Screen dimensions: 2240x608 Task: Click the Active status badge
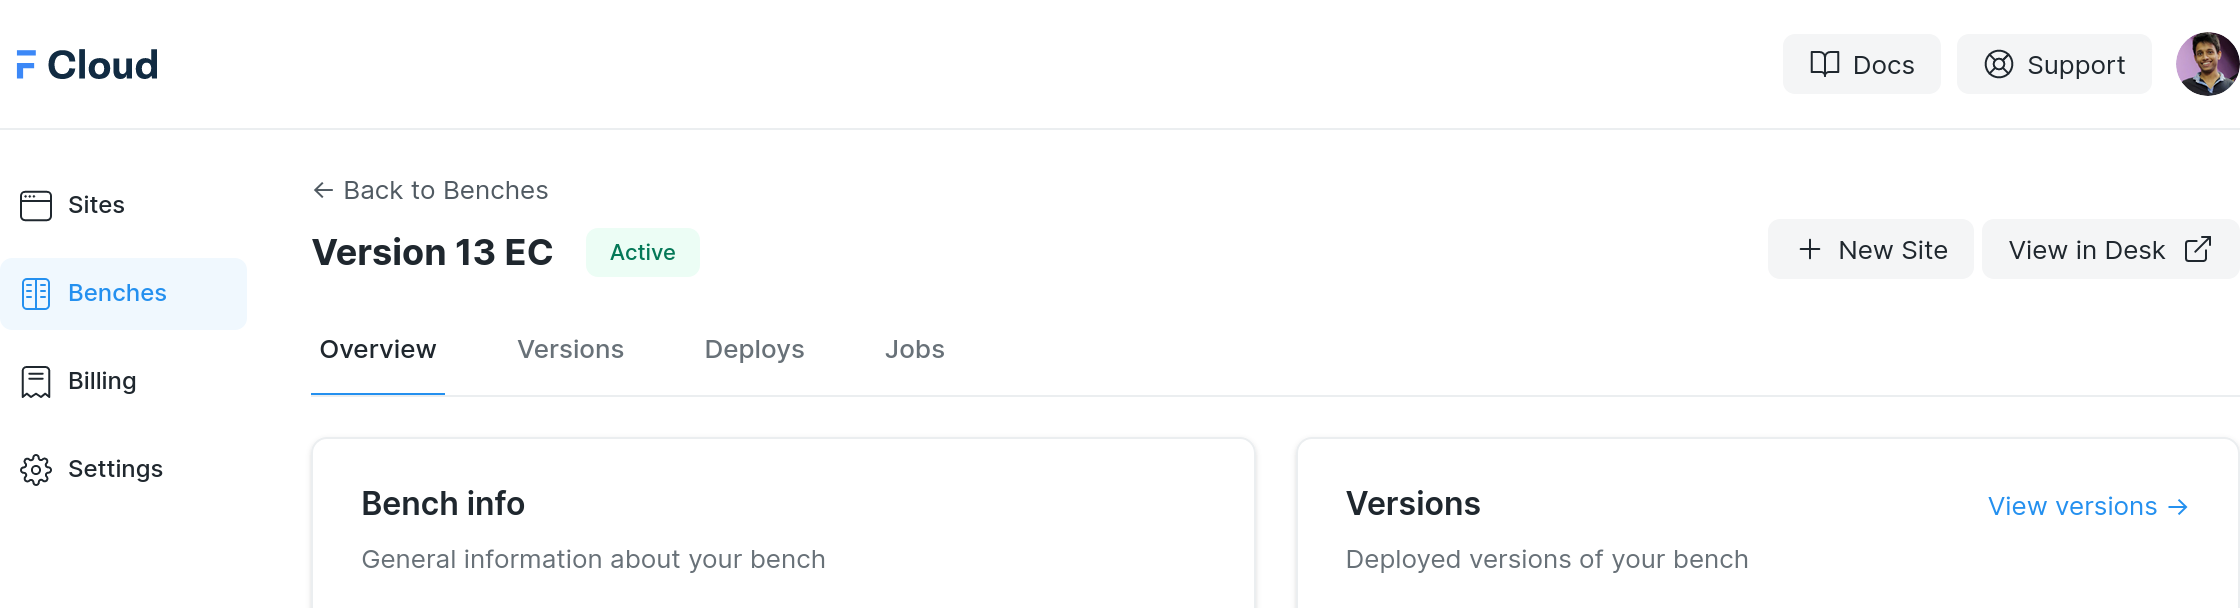(x=643, y=252)
